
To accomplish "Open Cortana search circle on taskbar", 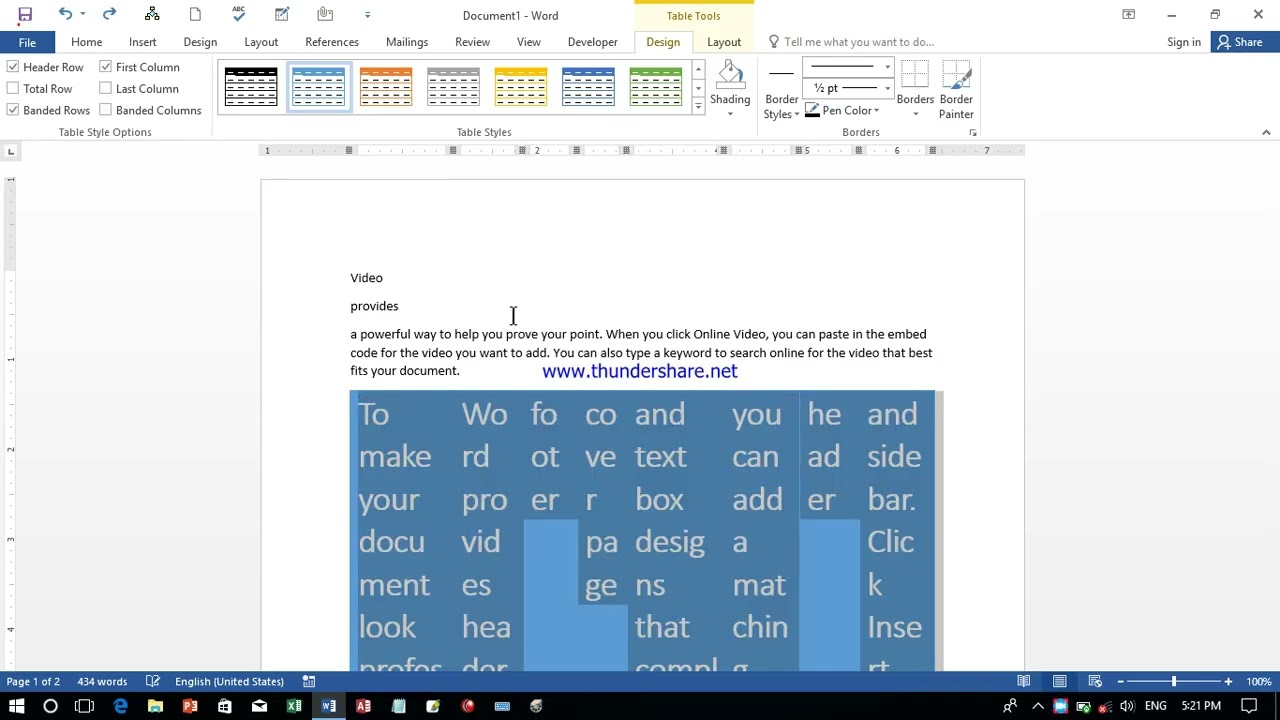I will pyautogui.click(x=50, y=706).
